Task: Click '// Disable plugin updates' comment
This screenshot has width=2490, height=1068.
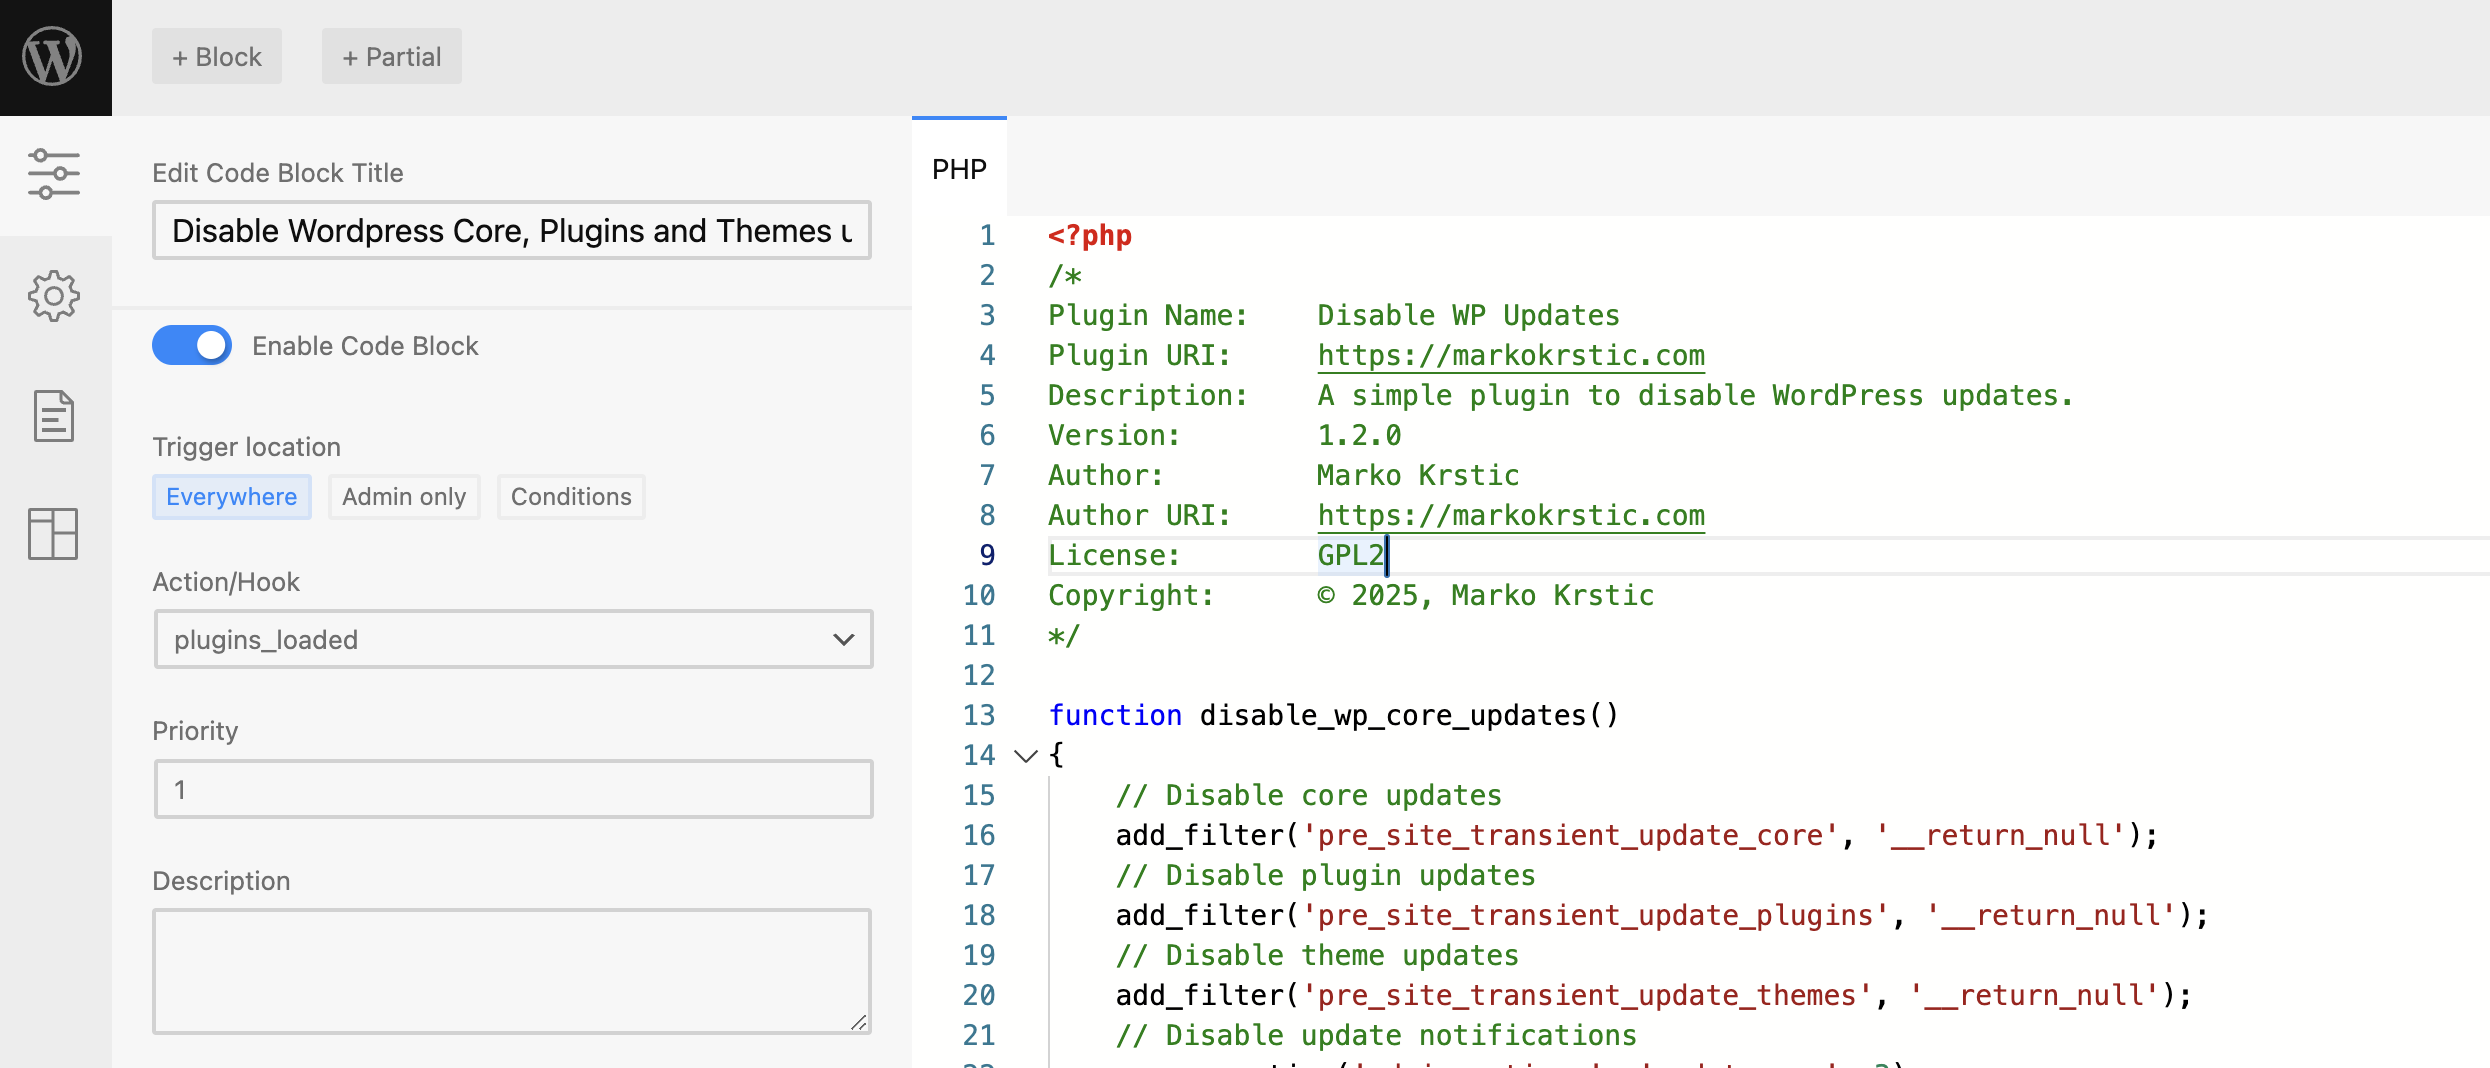Action: (x=1326, y=875)
